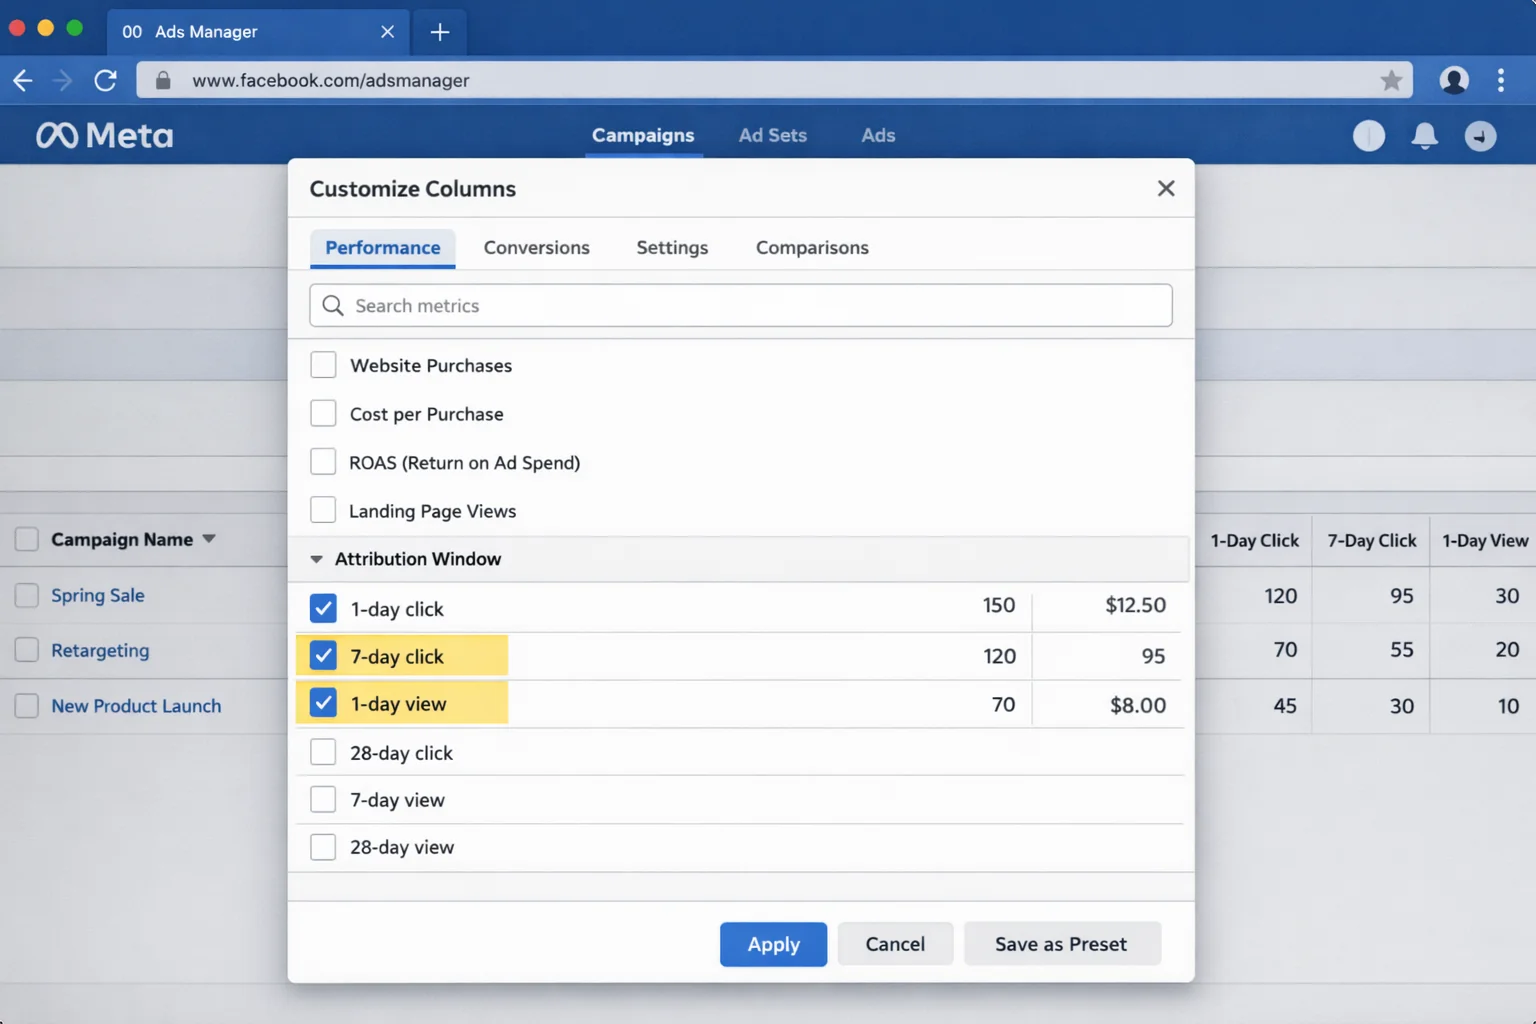Enable the Website Purchases checkbox
The height and width of the screenshot is (1024, 1536).
[x=323, y=364]
